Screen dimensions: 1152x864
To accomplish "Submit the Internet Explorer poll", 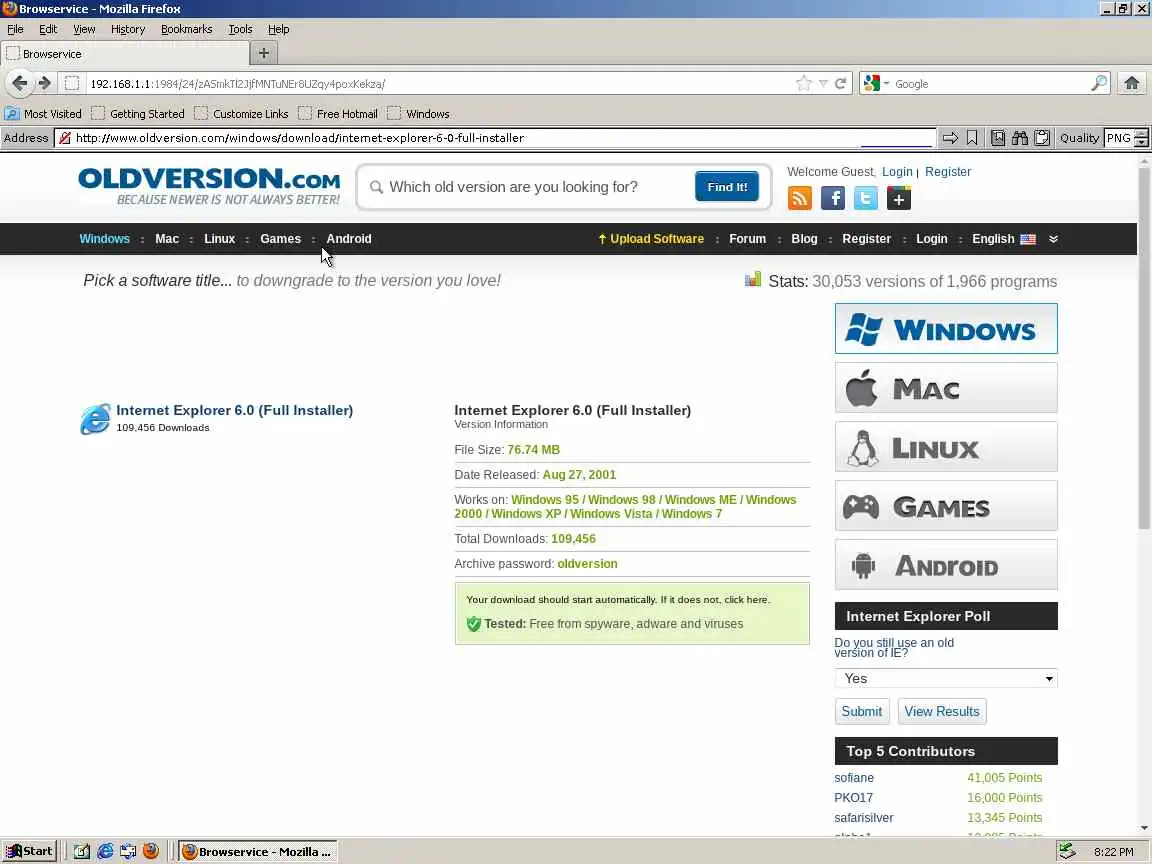I will (862, 711).
